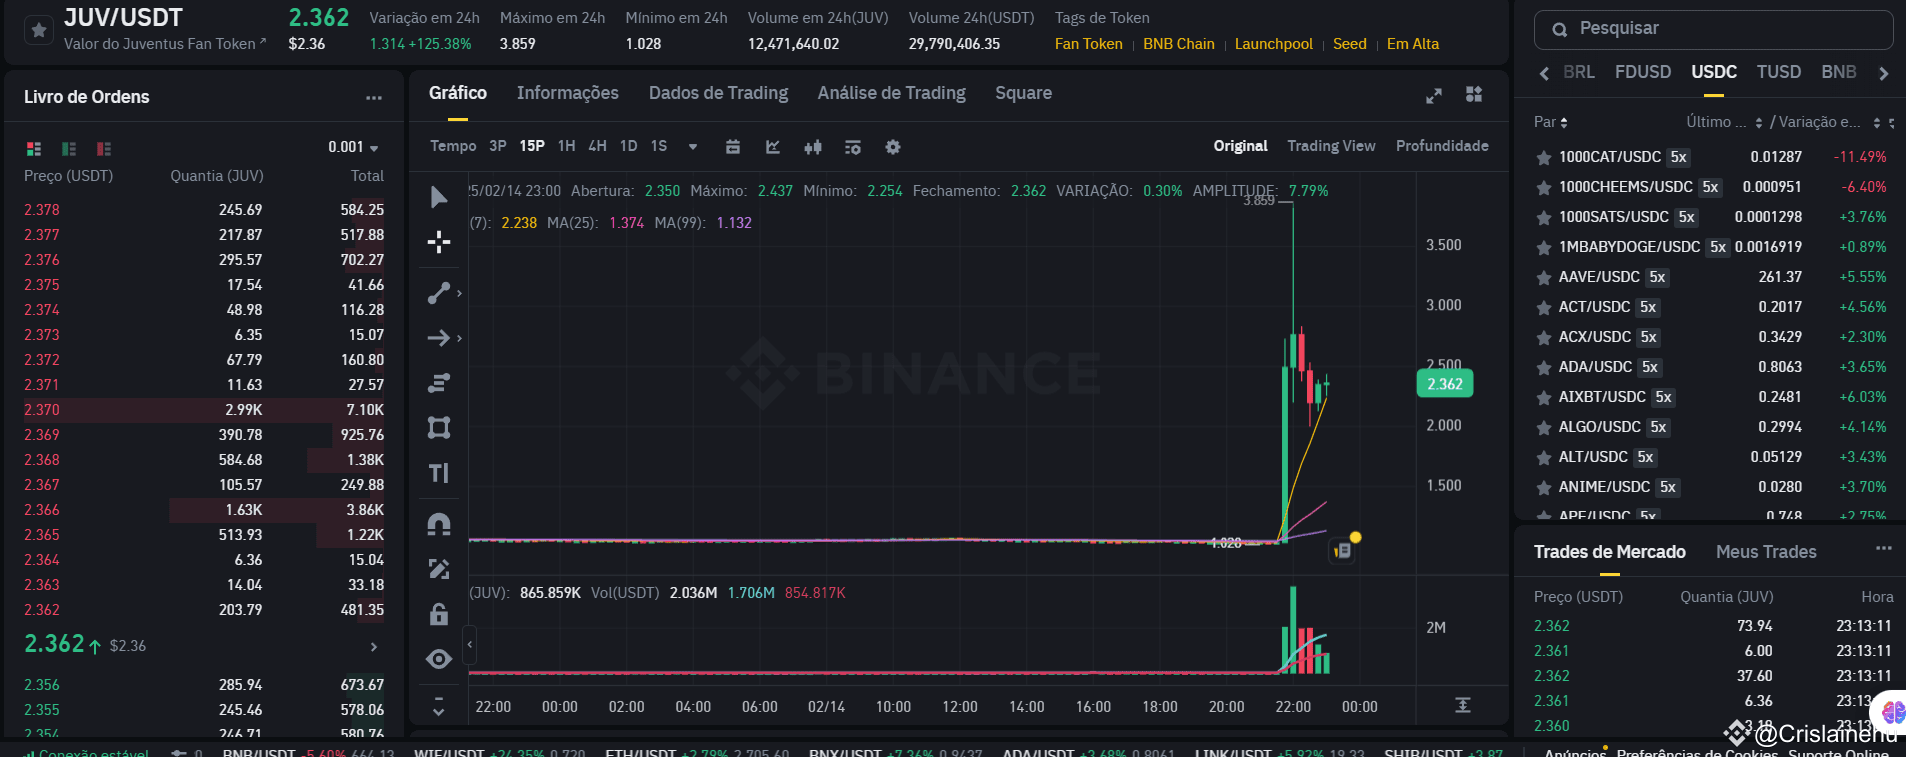This screenshot has height=757, width=1906.
Task: Click the 2.370 ask price row
Action: (204, 410)
